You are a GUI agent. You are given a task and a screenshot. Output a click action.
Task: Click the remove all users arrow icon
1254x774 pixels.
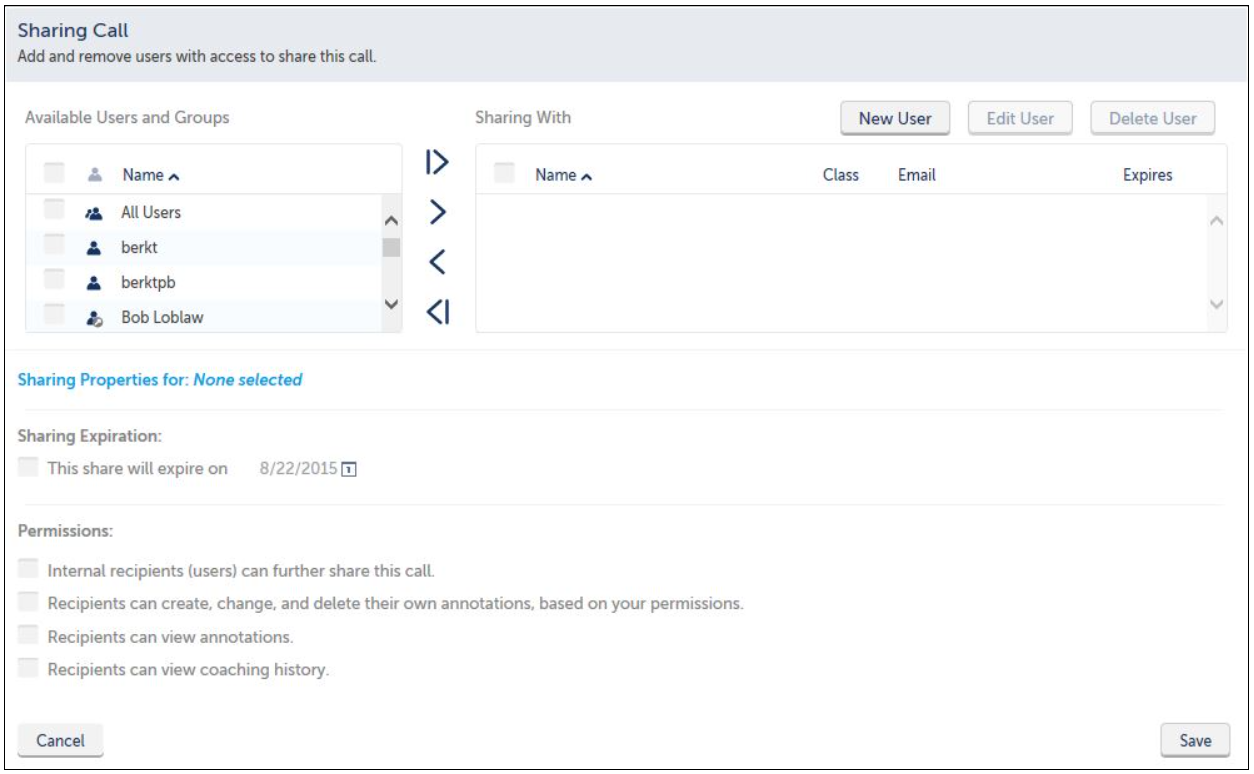437,312
